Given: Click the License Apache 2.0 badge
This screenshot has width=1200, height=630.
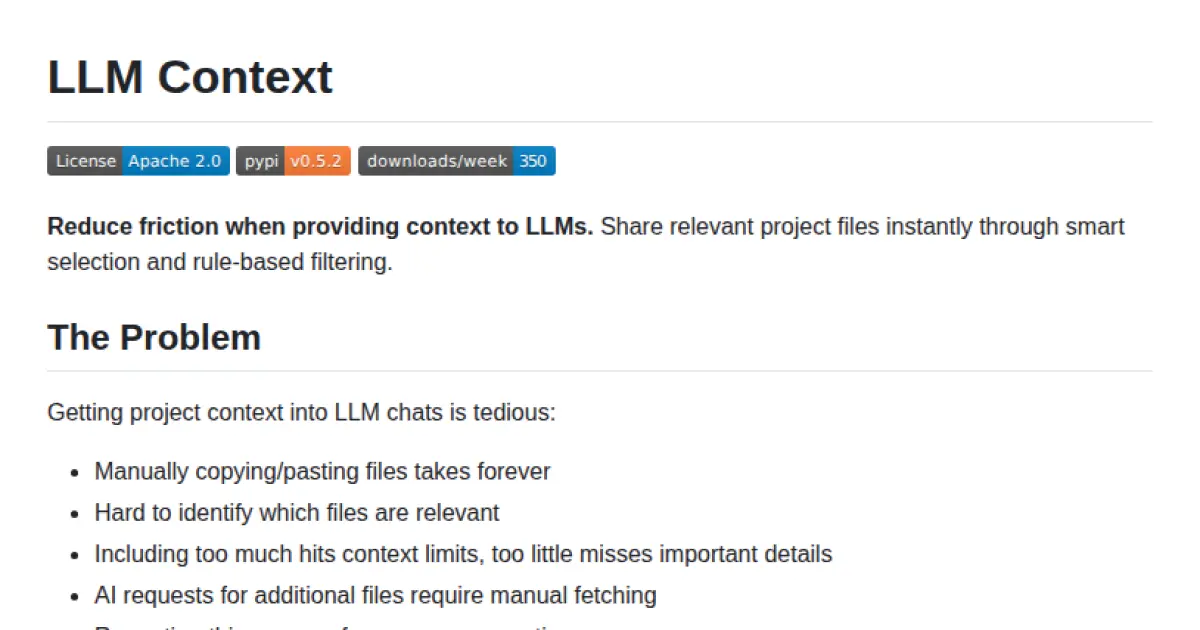Looking at the screenshot, I should tap(138, 161).
